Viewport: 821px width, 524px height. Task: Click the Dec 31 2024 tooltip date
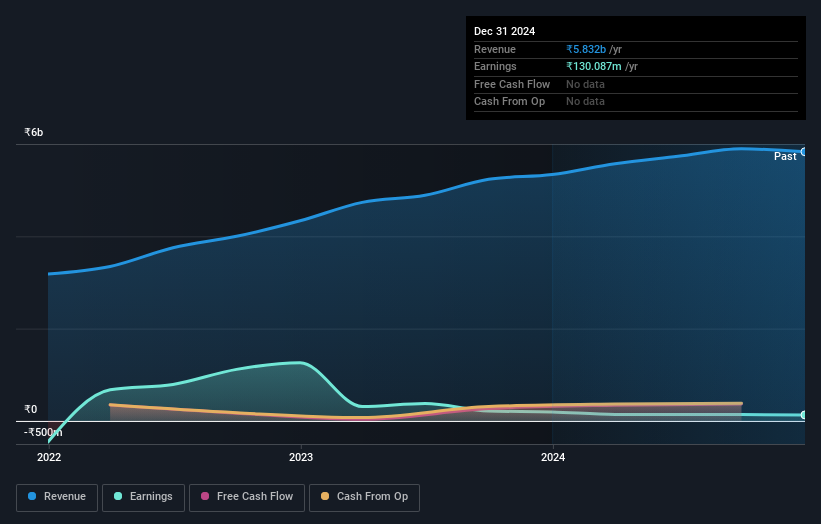tap(504, 31)
